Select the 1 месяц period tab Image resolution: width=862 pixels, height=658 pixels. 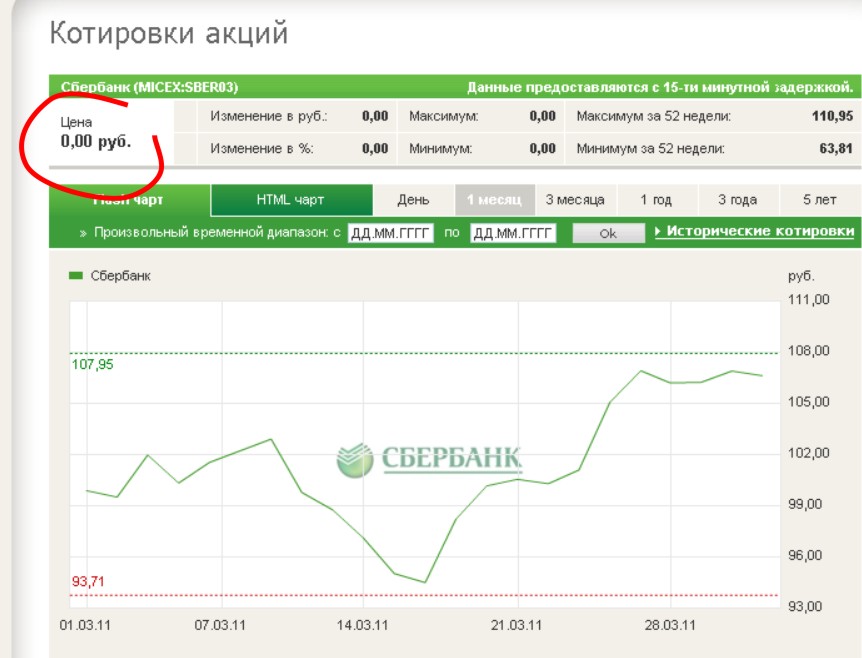tap(495, 200)
